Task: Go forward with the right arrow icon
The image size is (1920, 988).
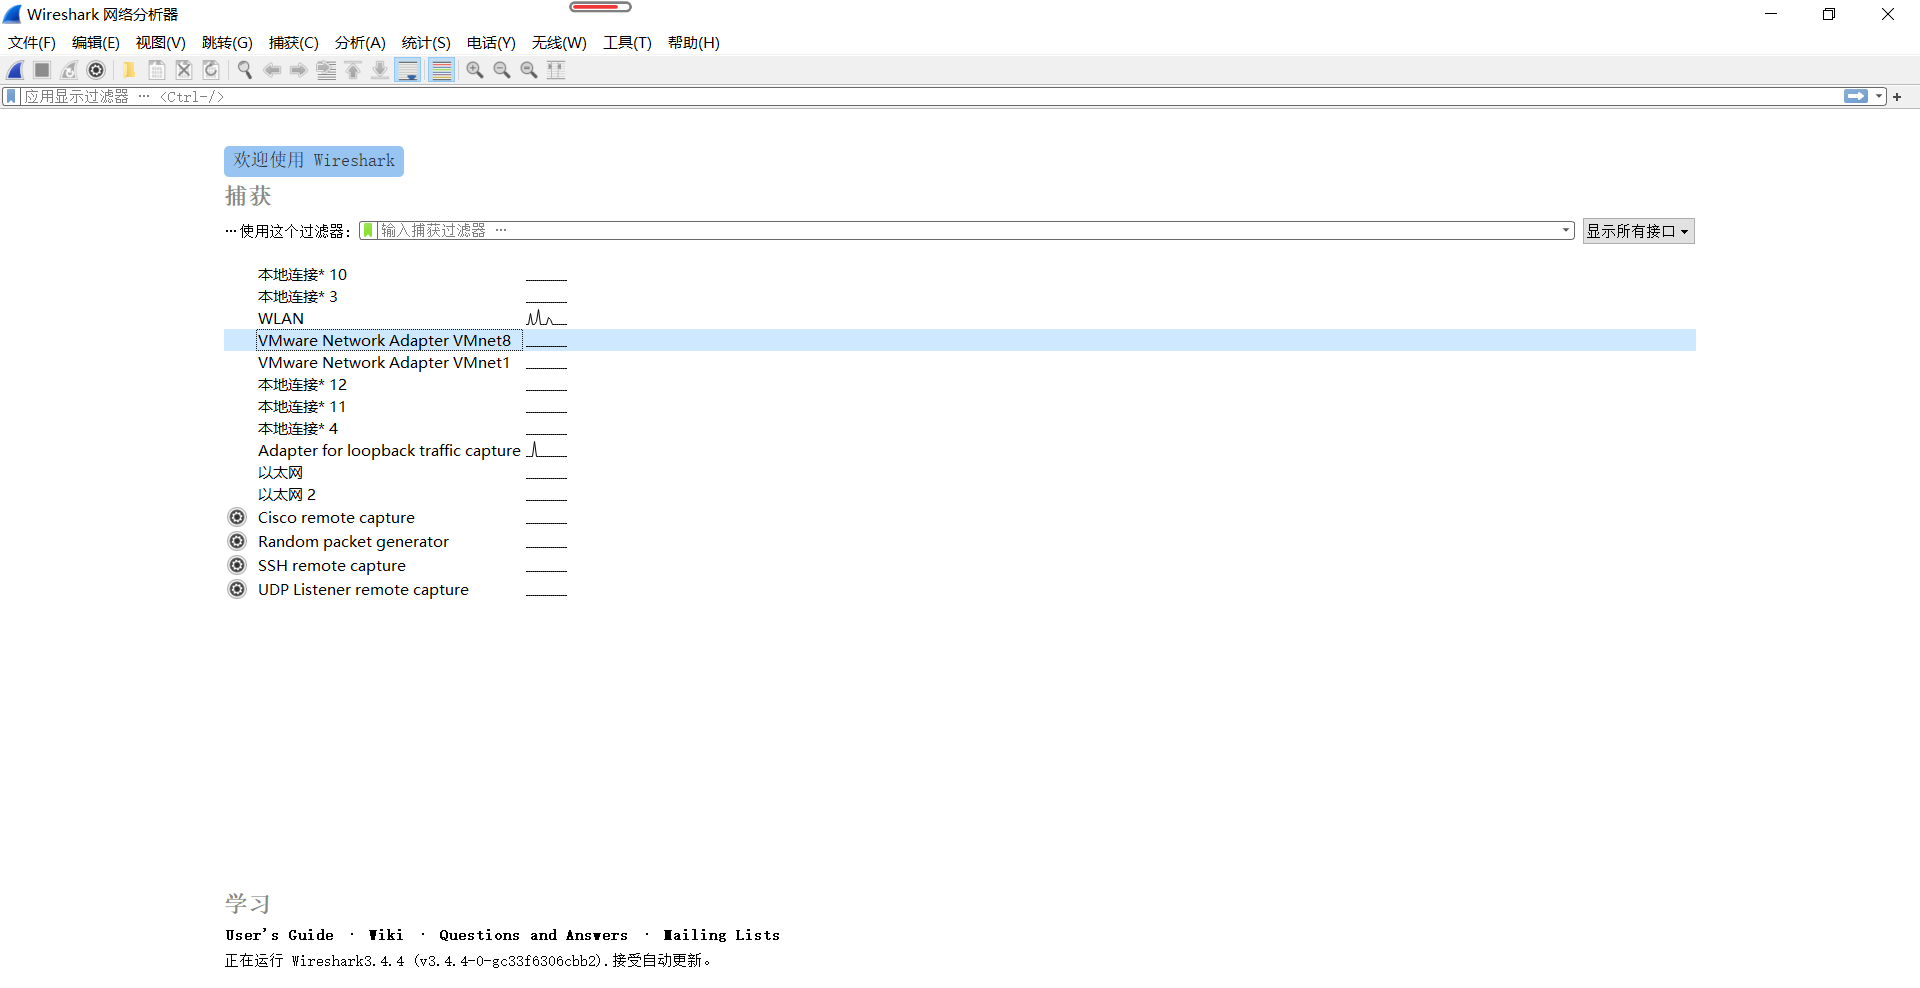Action: click(x=299, y=70)
